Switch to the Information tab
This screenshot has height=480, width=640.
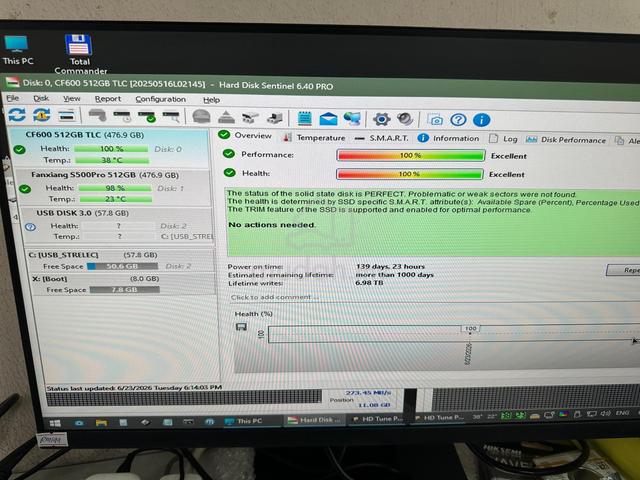pos(448,138)
